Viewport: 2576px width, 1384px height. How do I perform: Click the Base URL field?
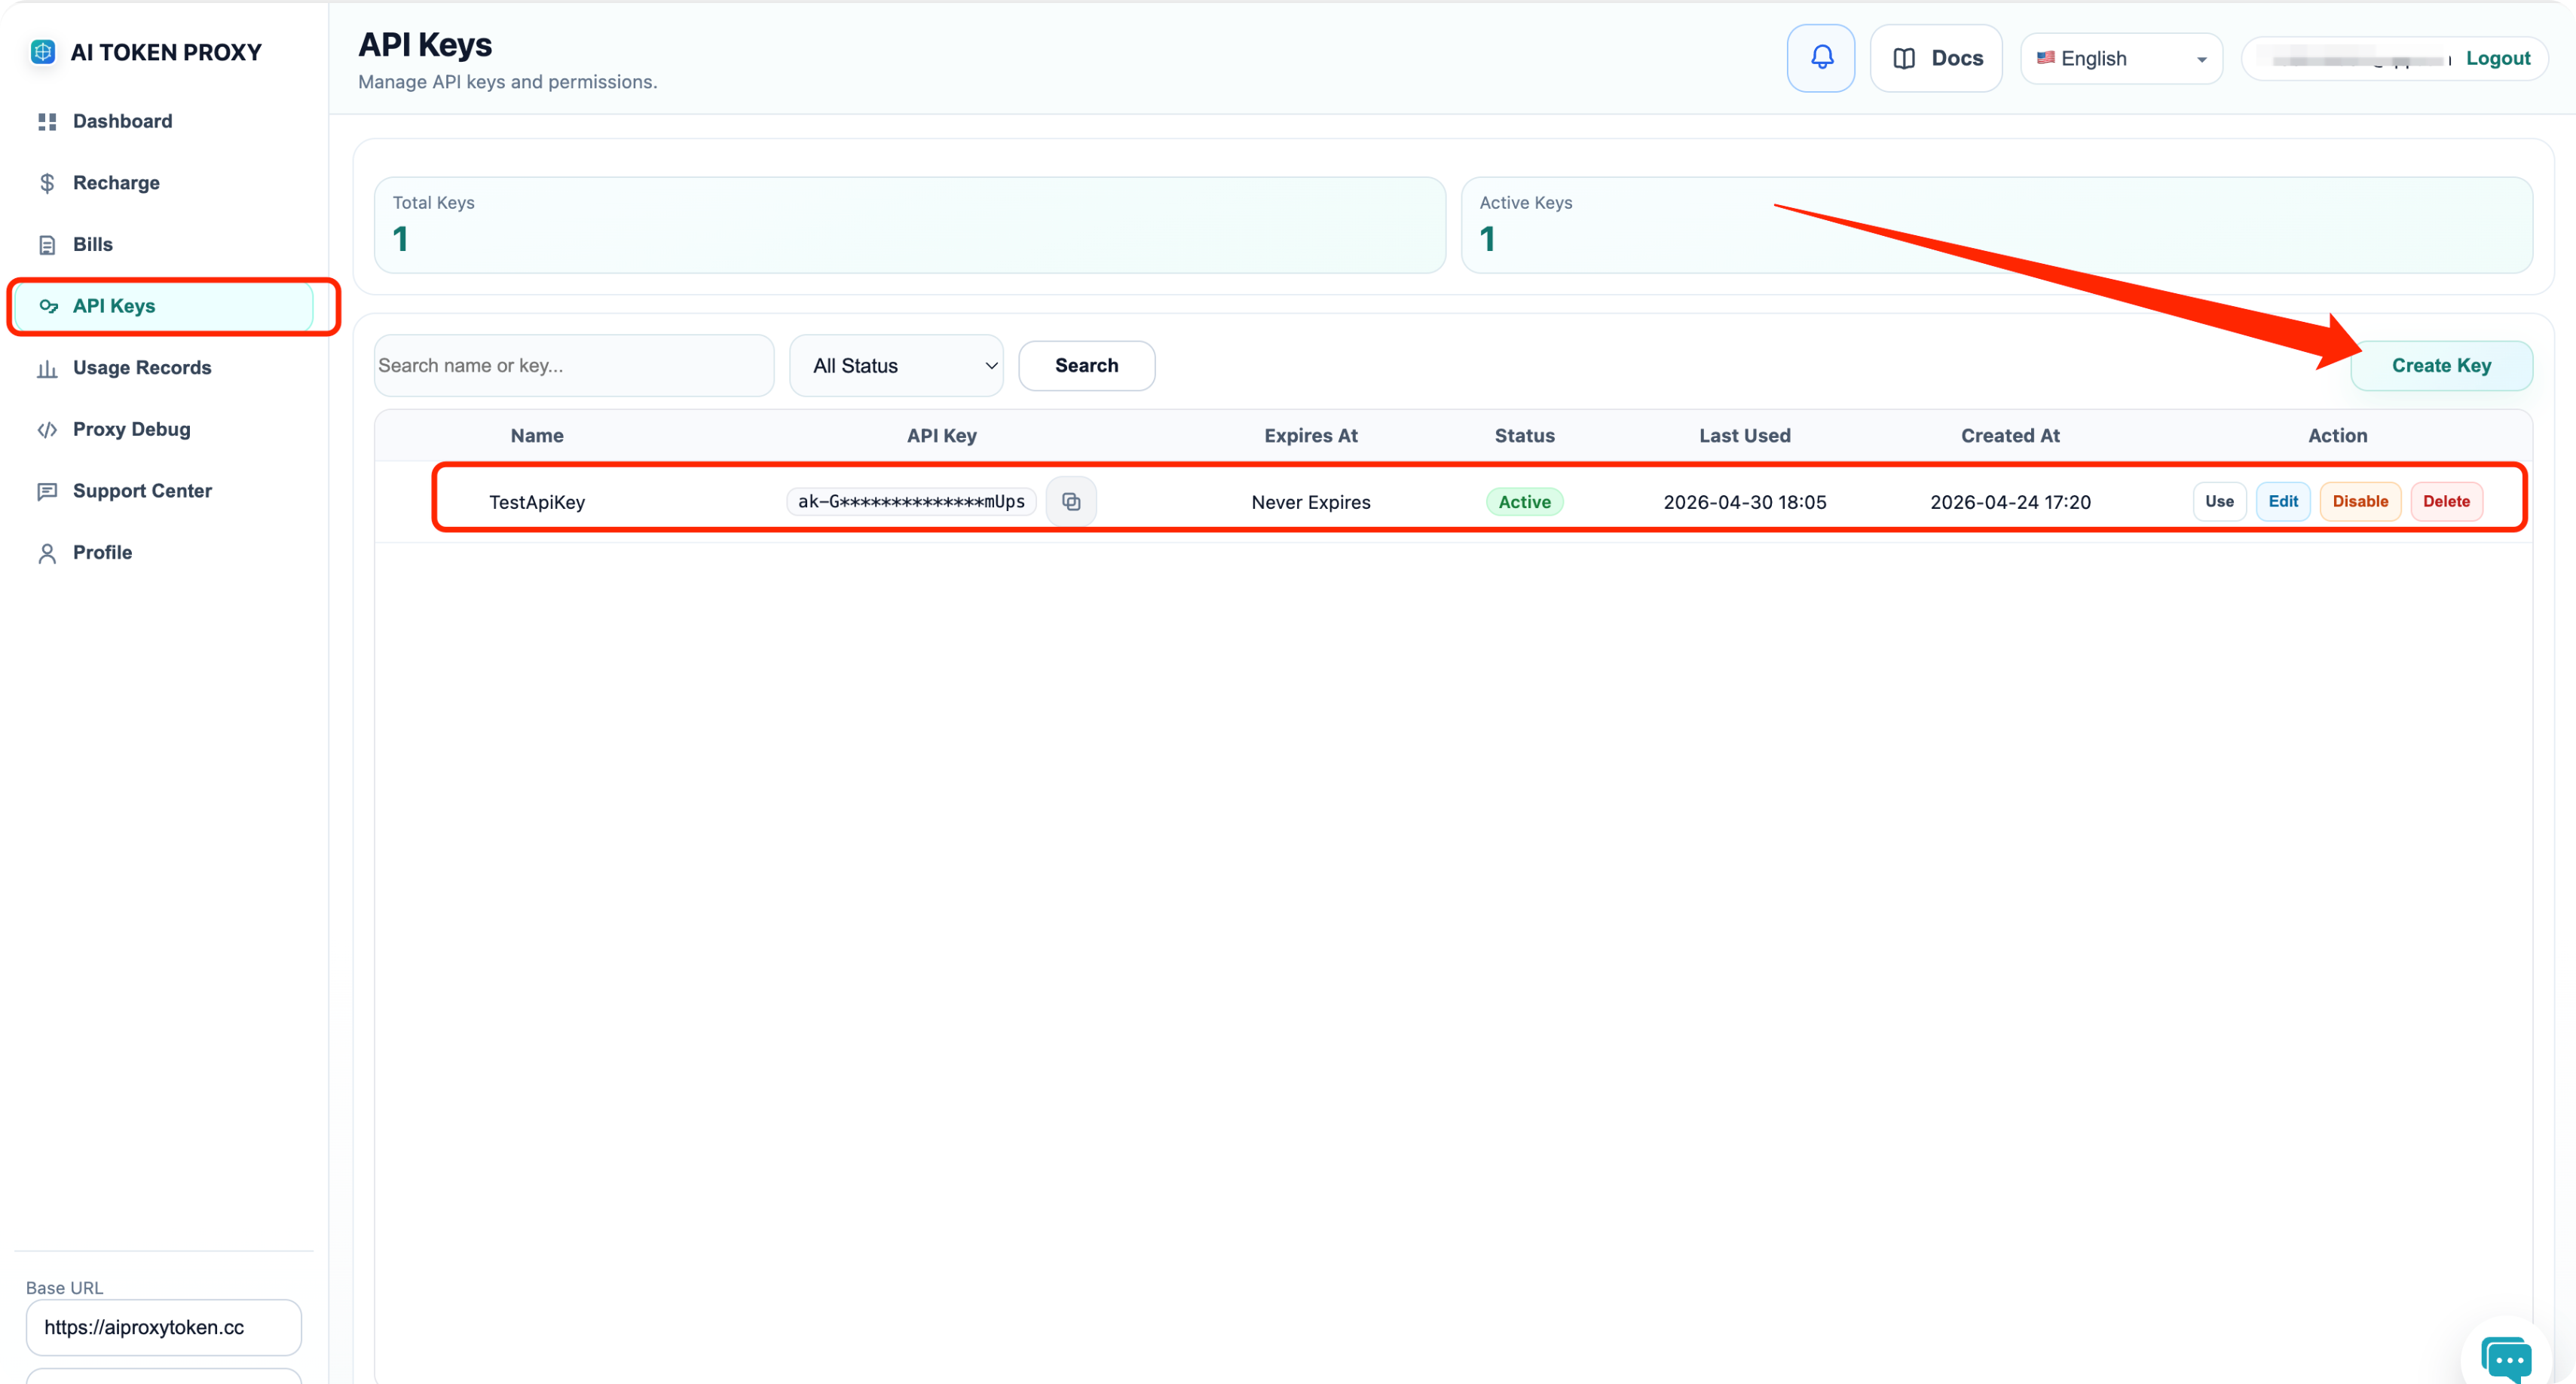[x=164, y=1328]
